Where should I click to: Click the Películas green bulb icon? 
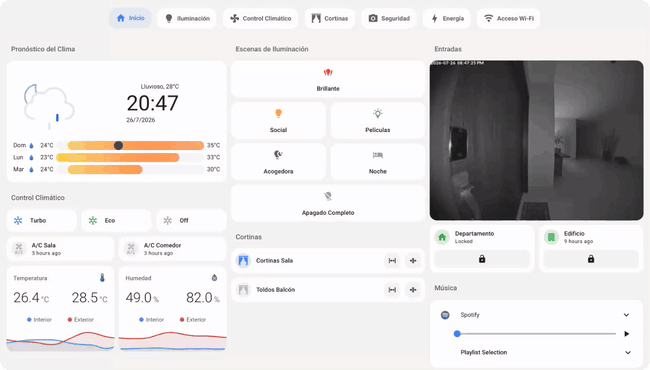tap(378, 114)
